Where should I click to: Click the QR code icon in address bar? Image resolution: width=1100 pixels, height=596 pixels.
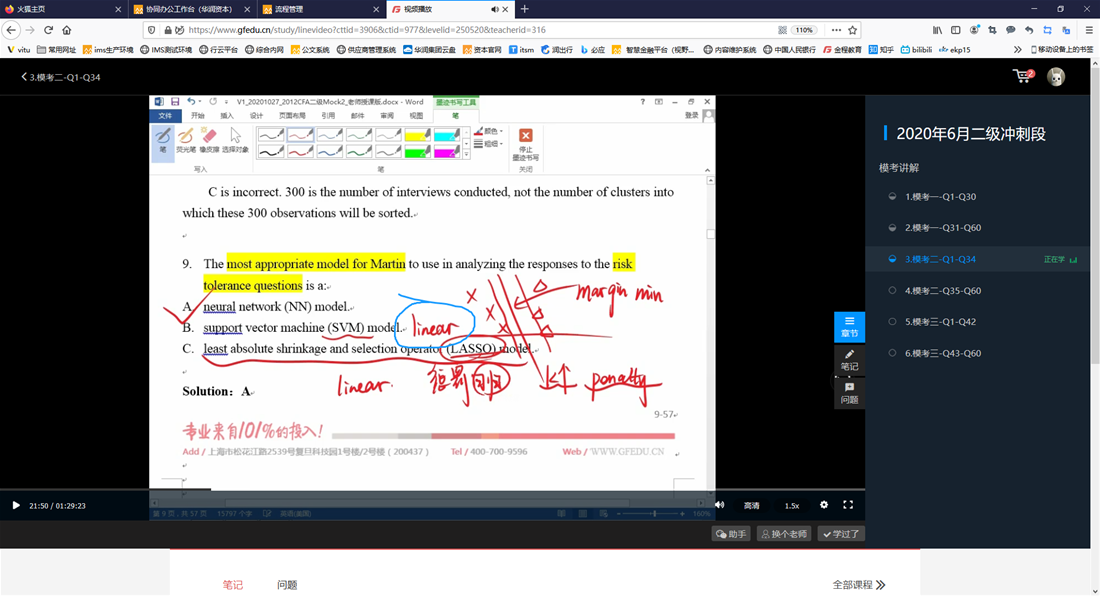782,30
